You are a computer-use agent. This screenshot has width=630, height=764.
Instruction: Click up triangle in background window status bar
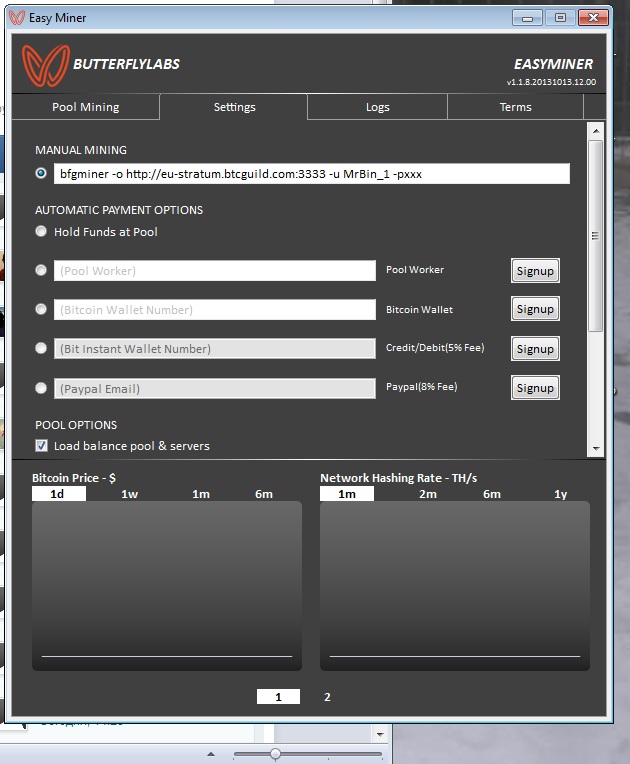211,754
